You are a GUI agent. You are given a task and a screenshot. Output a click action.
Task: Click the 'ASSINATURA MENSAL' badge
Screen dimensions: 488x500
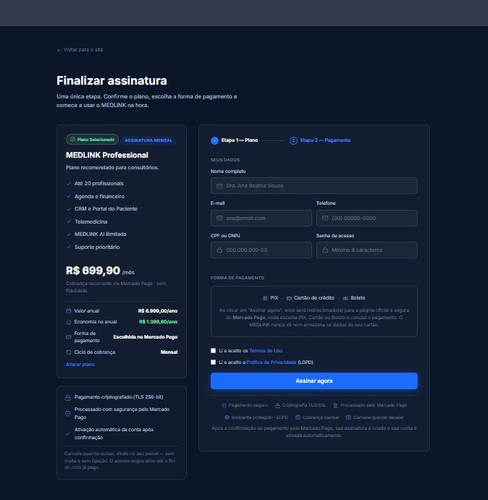(148, 140)
